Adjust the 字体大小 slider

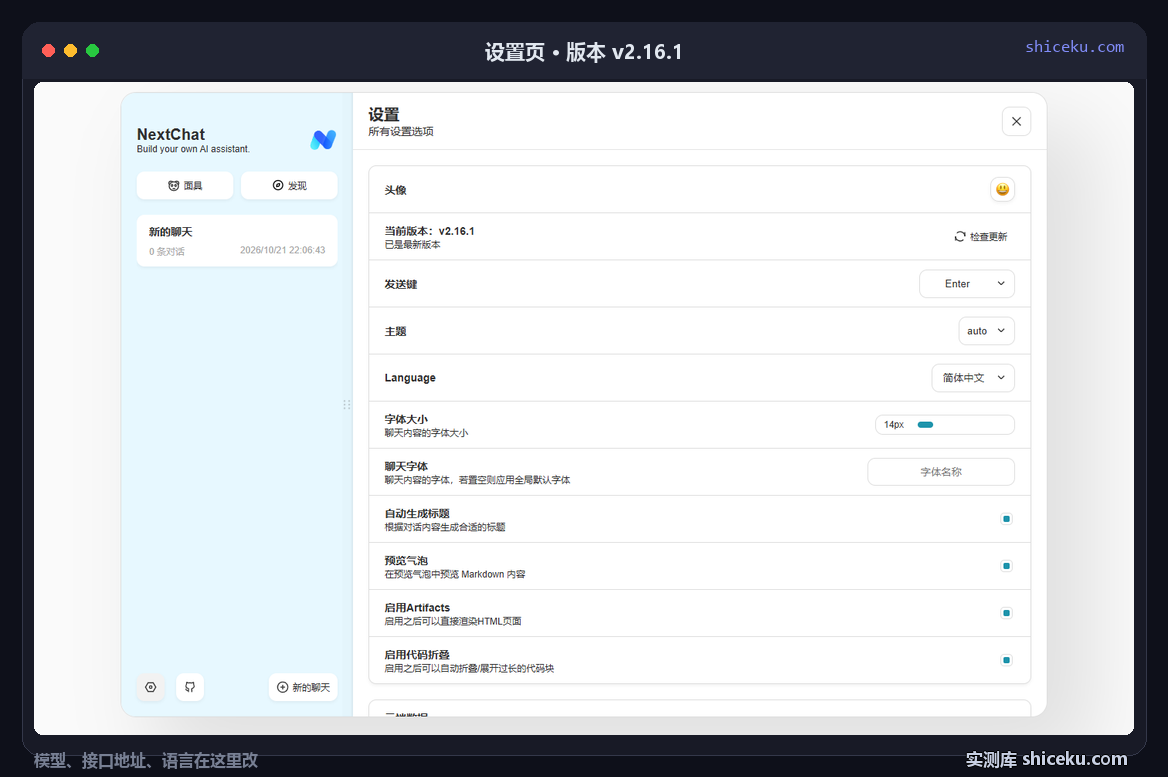945,425
